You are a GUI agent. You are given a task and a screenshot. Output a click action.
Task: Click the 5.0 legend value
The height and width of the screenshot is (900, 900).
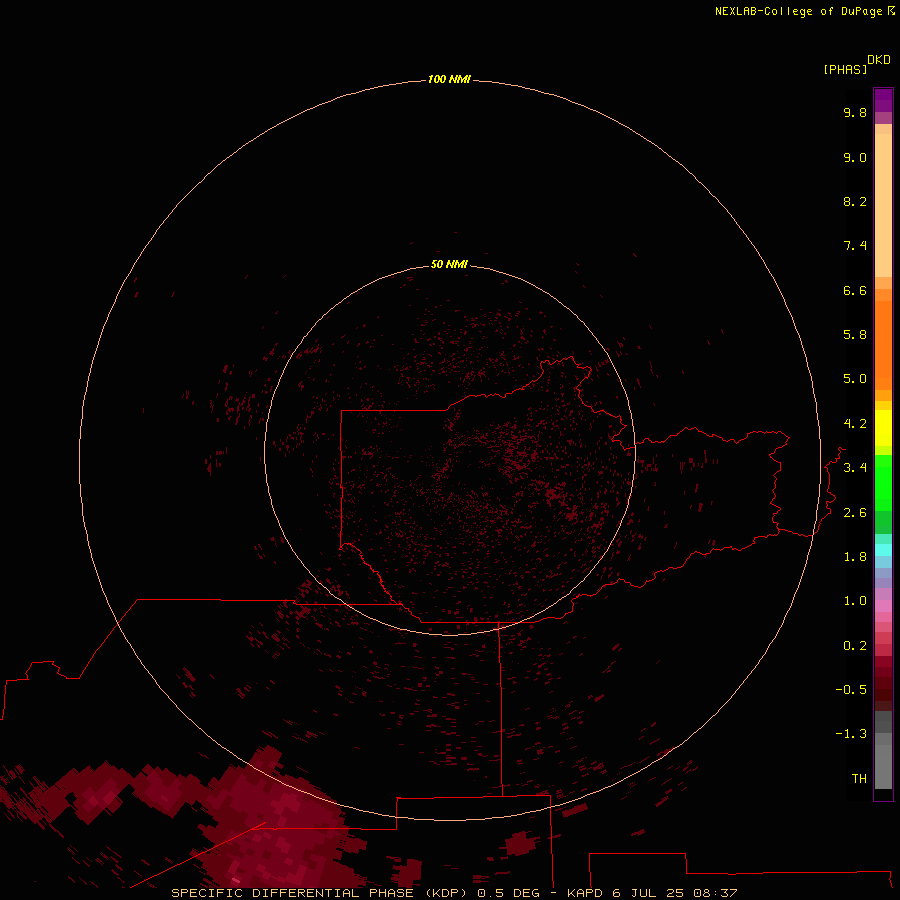pyautogui.click(x=855, y=379)
